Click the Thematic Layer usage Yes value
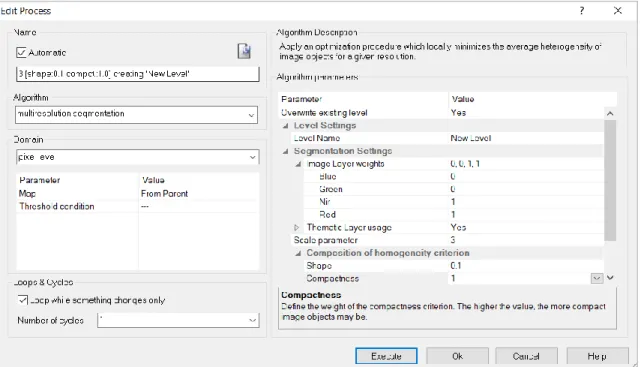Viewport: 641px width, 367px height. click(x=458, y=227)
